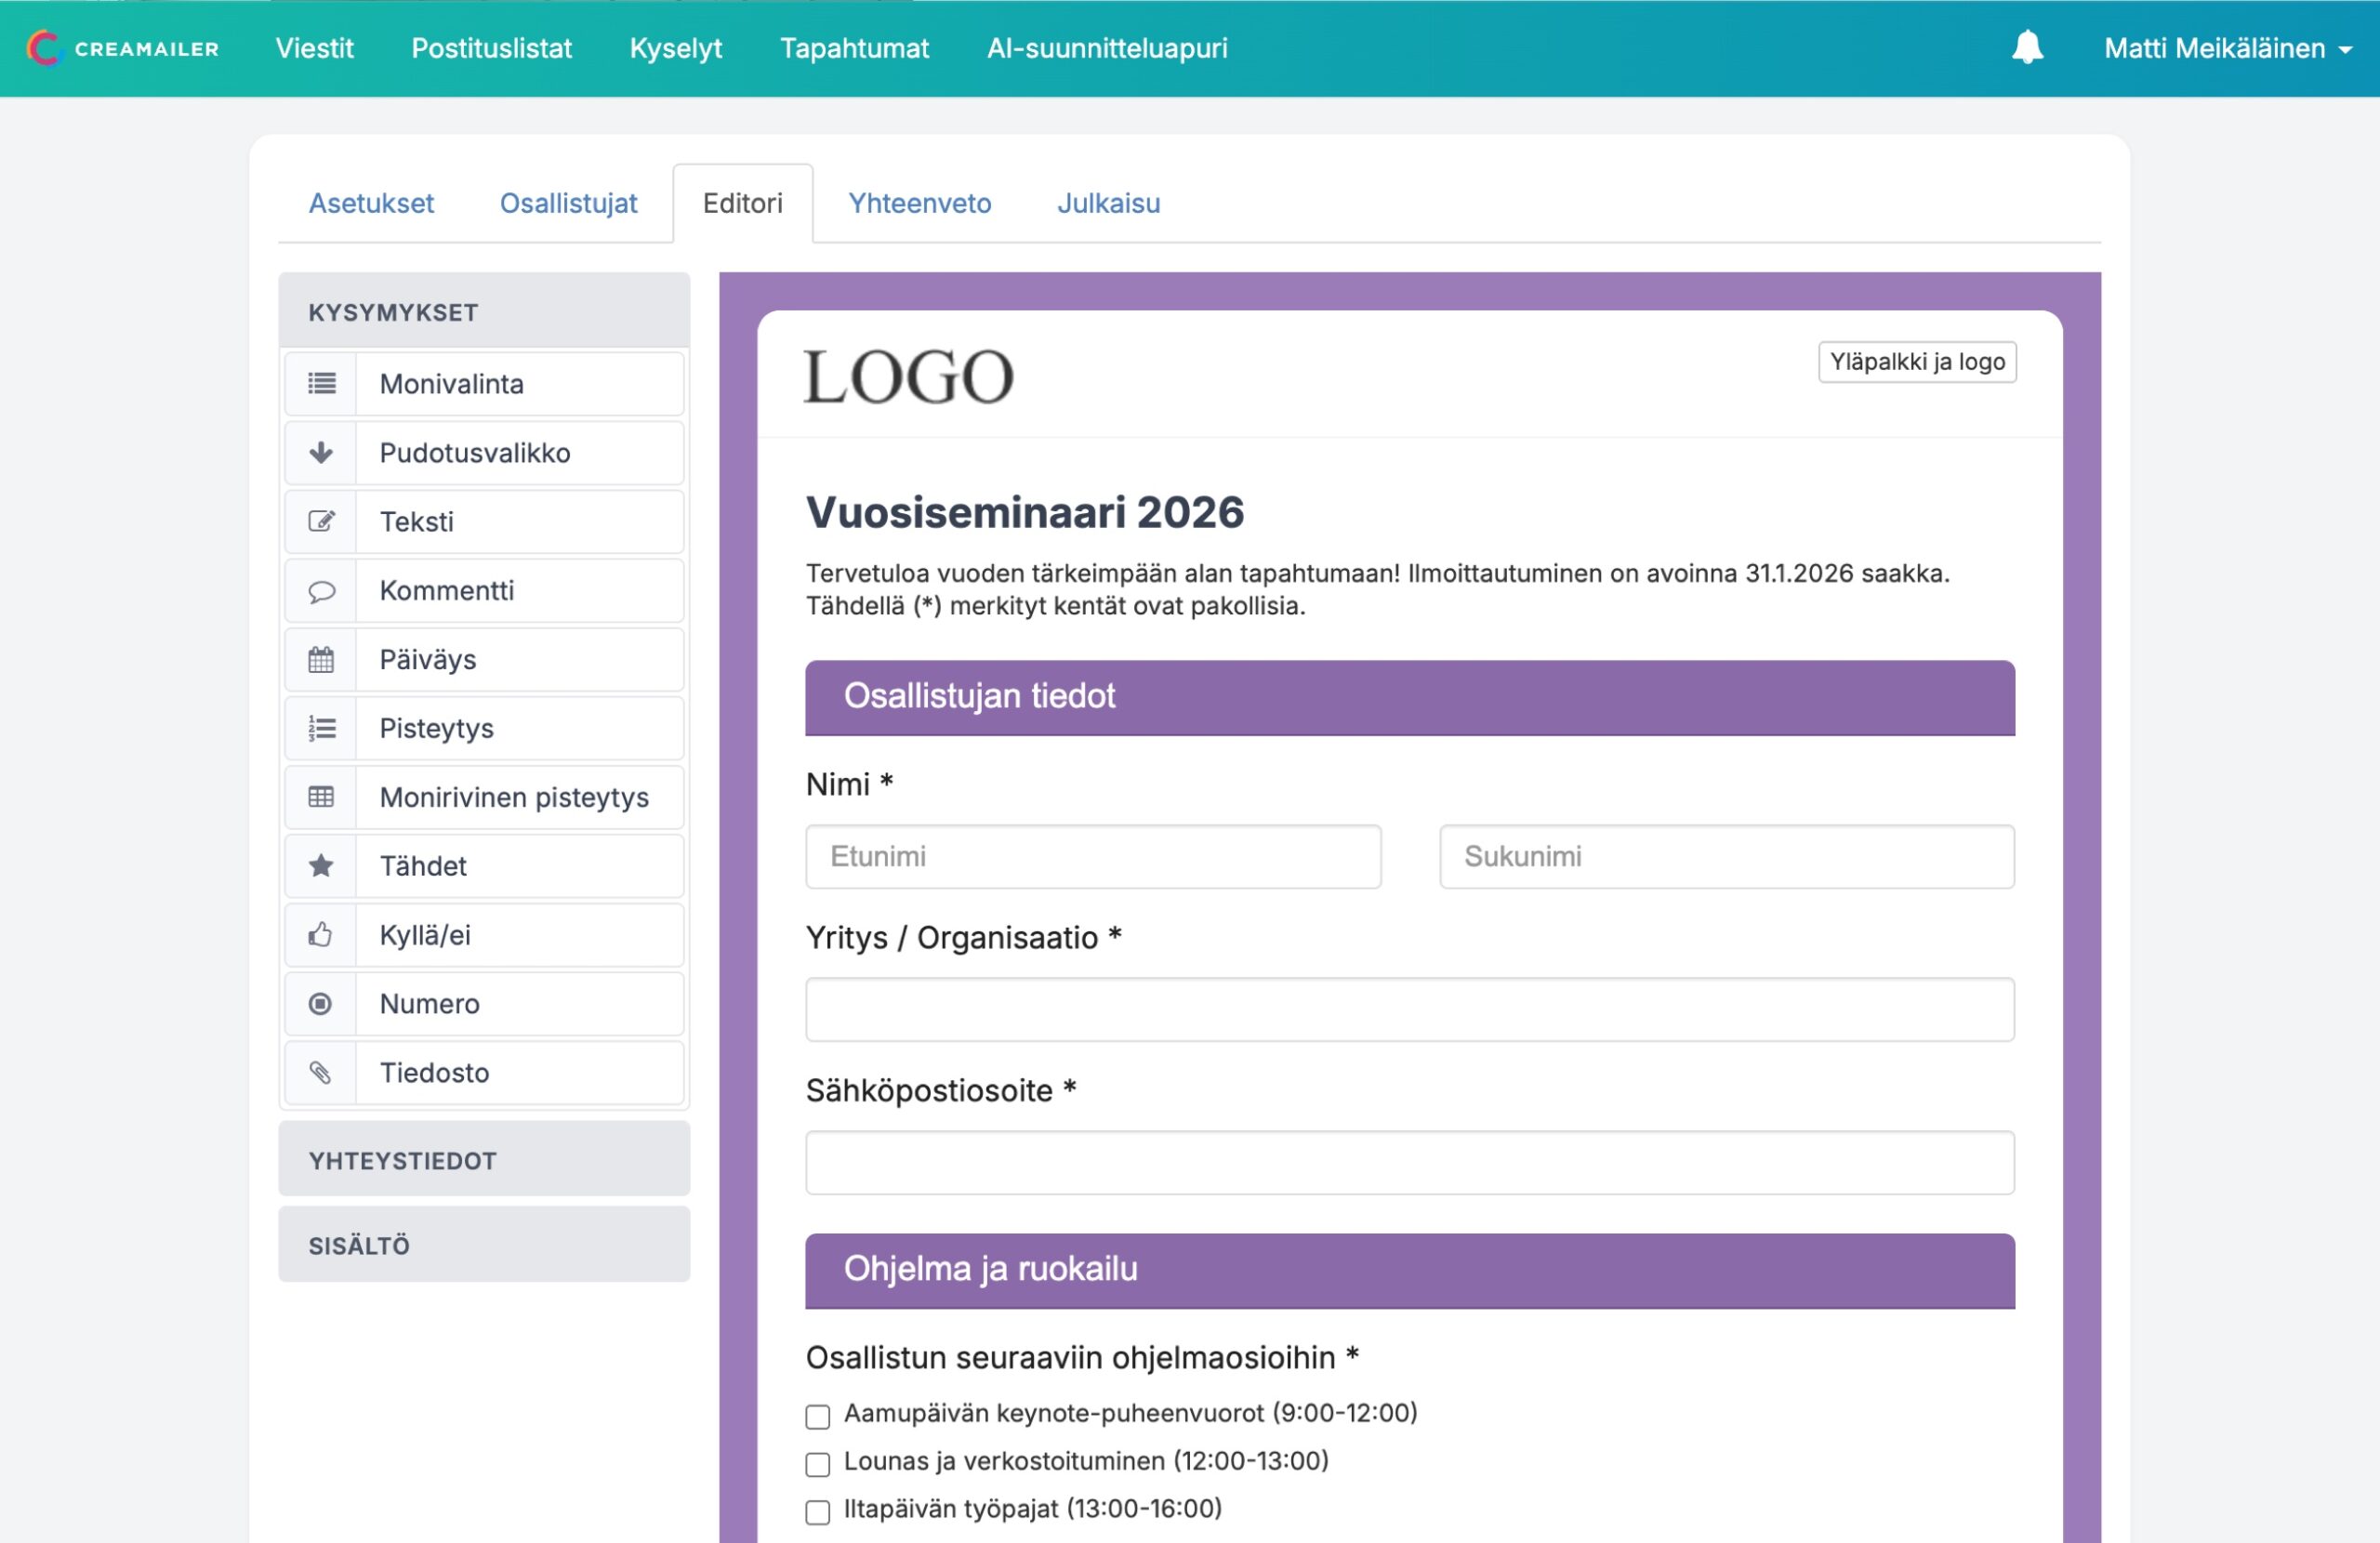Click the Päiväys calendar icon
The width and height of the screenshot is (2380, 1543).
click(x=321, y=660)
